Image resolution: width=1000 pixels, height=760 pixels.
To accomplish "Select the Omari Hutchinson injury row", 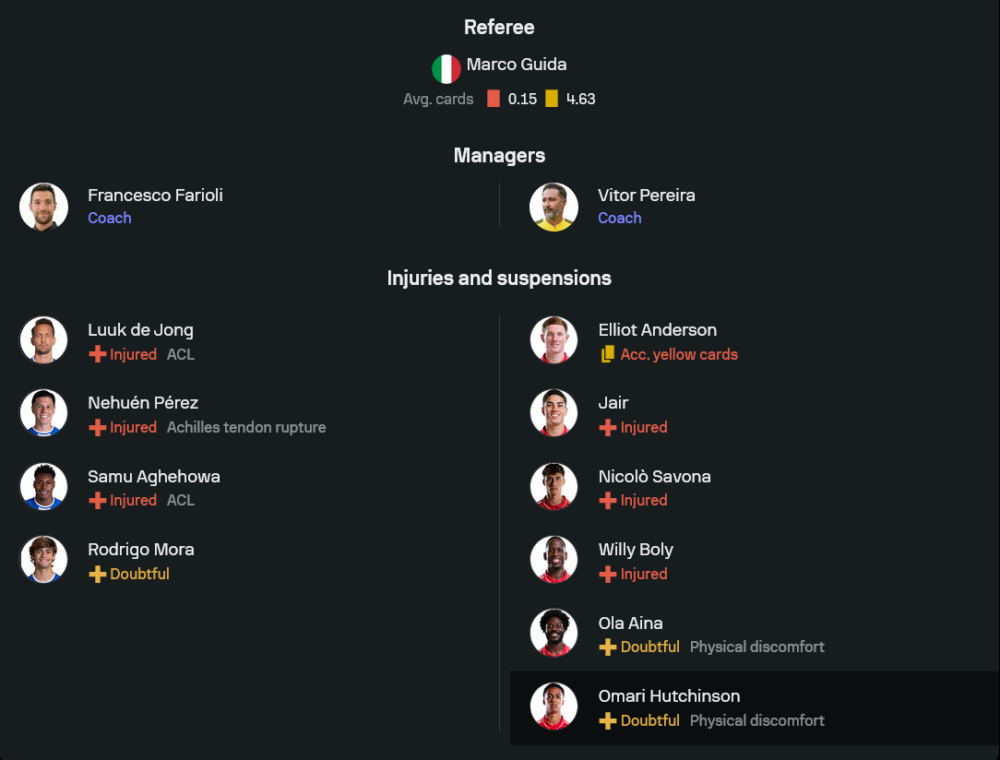I will tap(753, 708).
